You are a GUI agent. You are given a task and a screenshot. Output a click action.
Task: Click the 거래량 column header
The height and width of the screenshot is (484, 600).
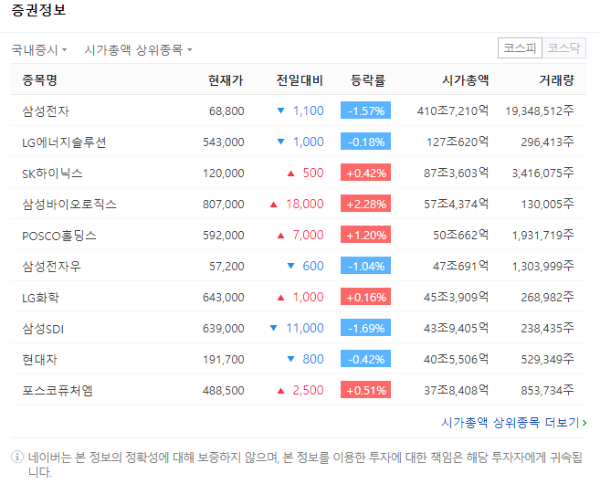pos(557,80)
